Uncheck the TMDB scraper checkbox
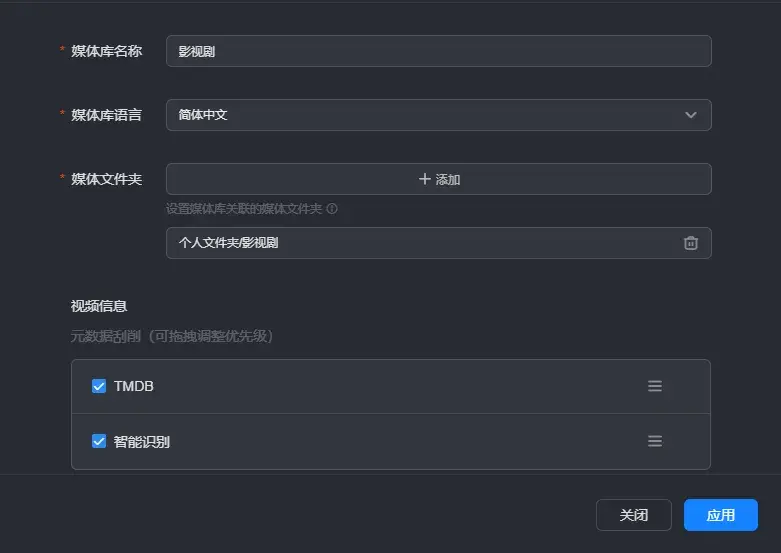 coord(99,386)
